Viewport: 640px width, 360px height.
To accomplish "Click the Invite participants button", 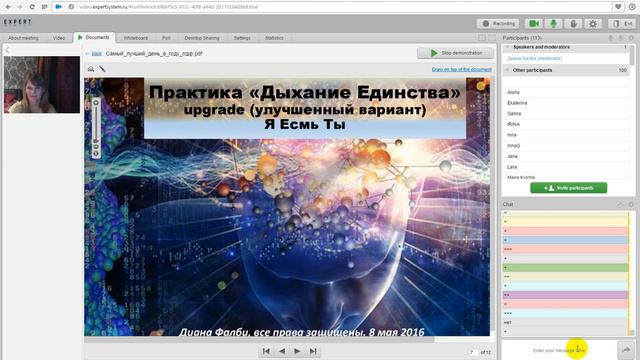I will (568, 188).
